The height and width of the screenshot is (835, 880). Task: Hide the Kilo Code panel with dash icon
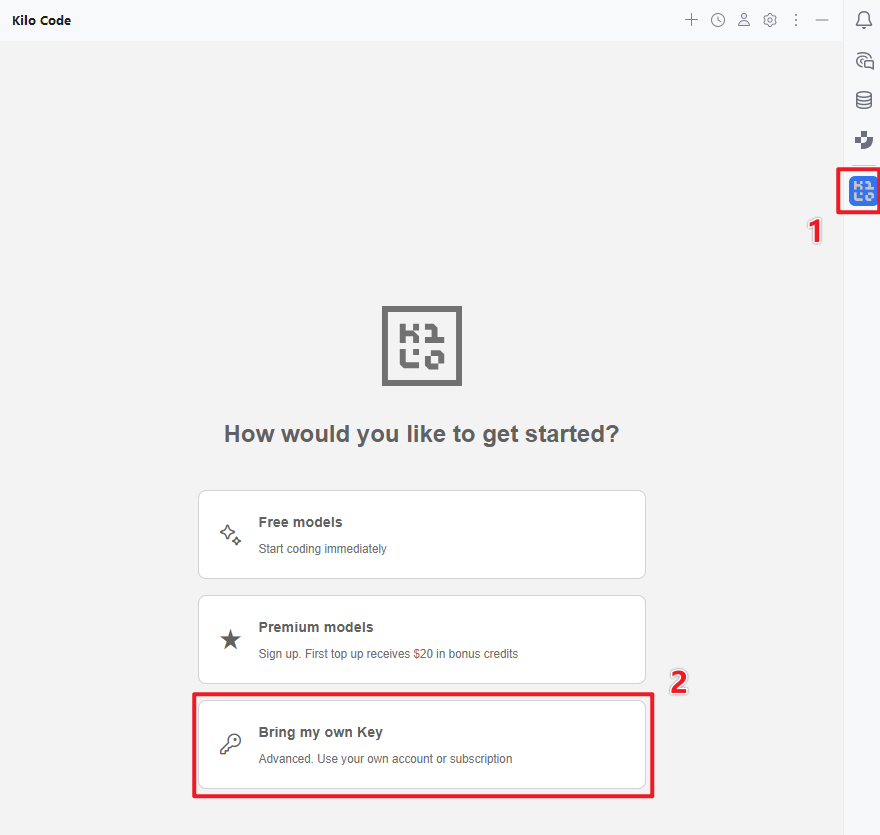point(822,20)
